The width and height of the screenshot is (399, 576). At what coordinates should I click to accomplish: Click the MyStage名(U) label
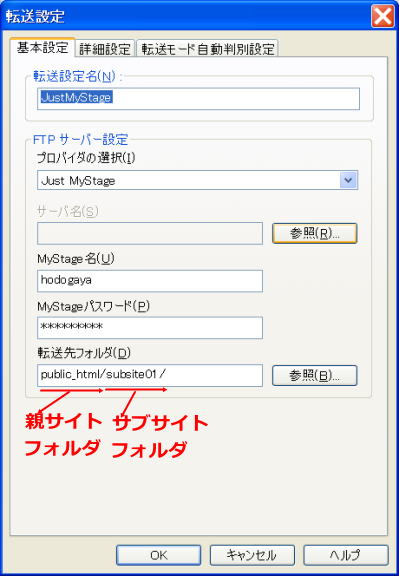[76, 259]
